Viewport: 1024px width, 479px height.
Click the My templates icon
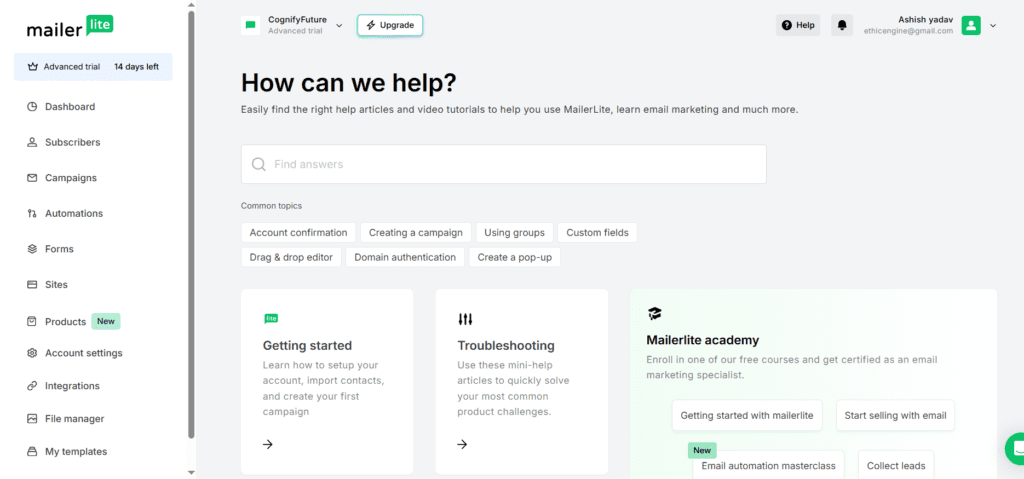(x=32, y=452)
